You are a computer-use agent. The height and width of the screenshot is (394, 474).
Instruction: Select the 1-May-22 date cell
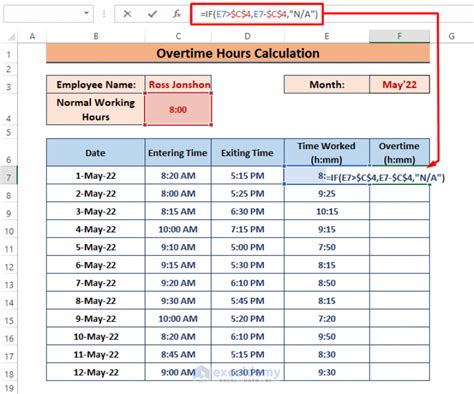point(96,175)
